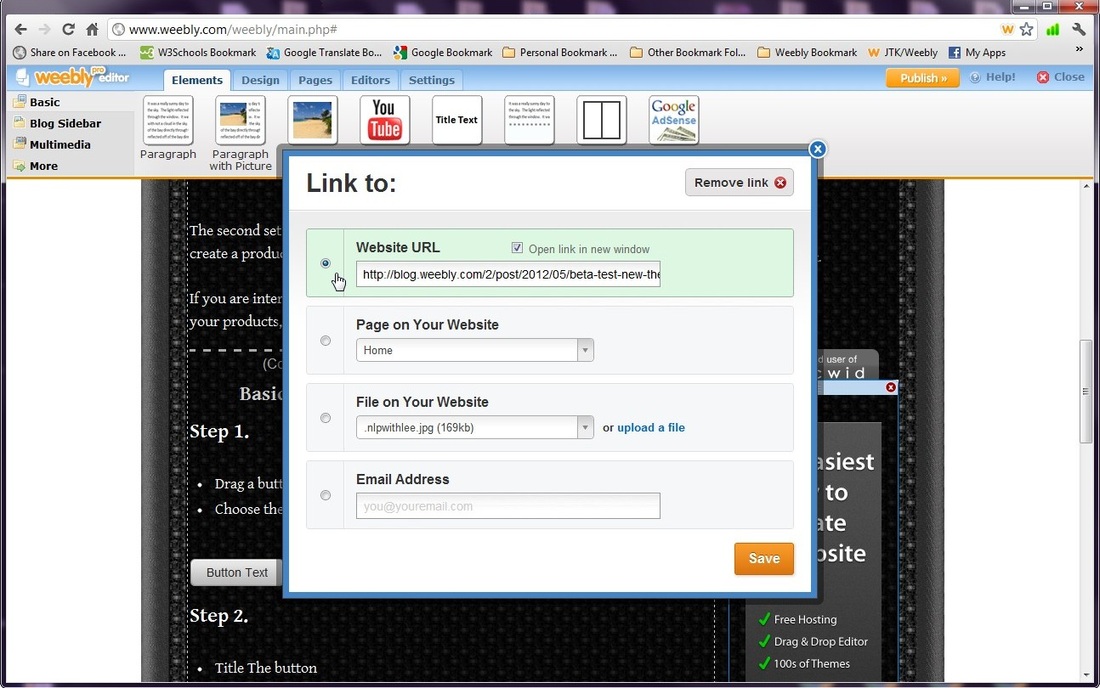The width and height of the screenshot is (1100, 688).
Task: Select the Google AdSense element icon
Action: click(x=673, y=120)
